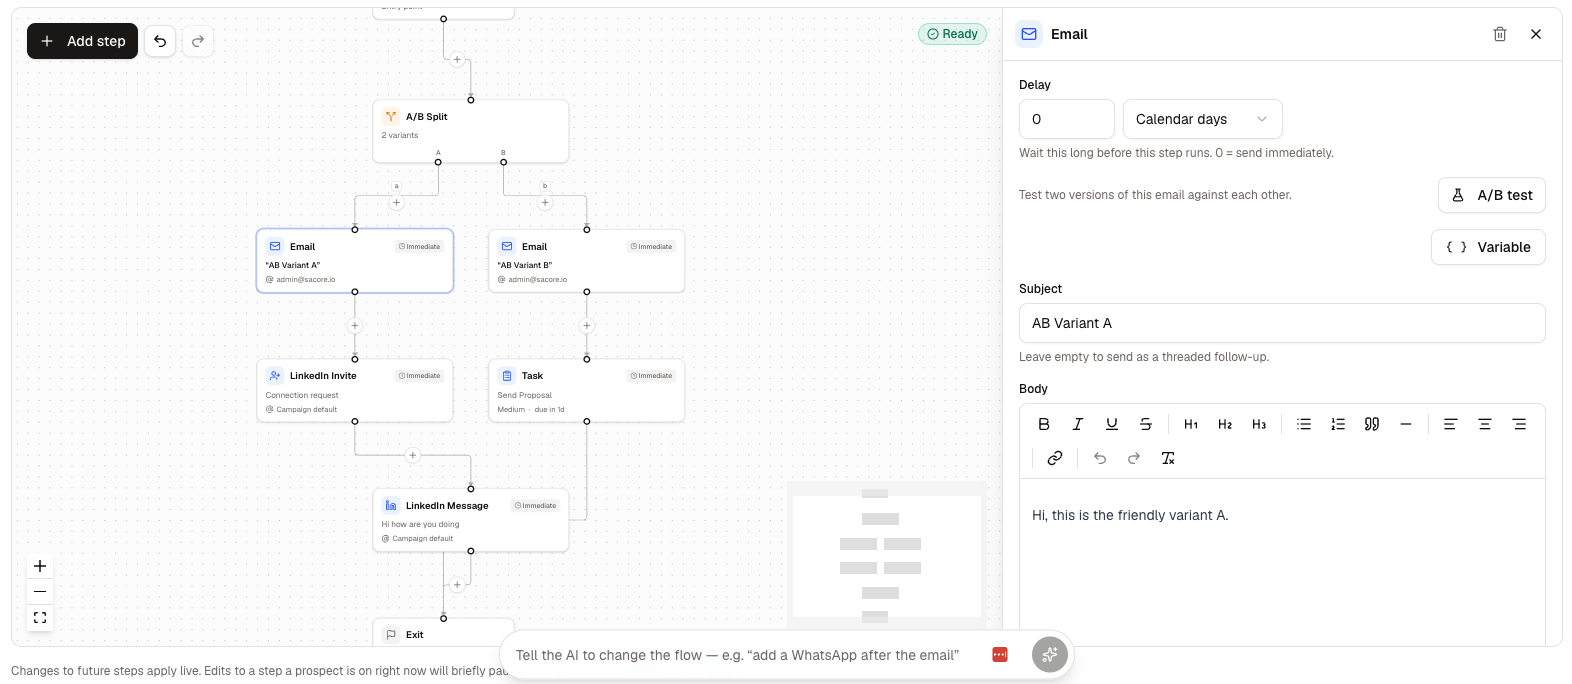Click the A/B test button
The image size is (1572, 684).
1492,195
